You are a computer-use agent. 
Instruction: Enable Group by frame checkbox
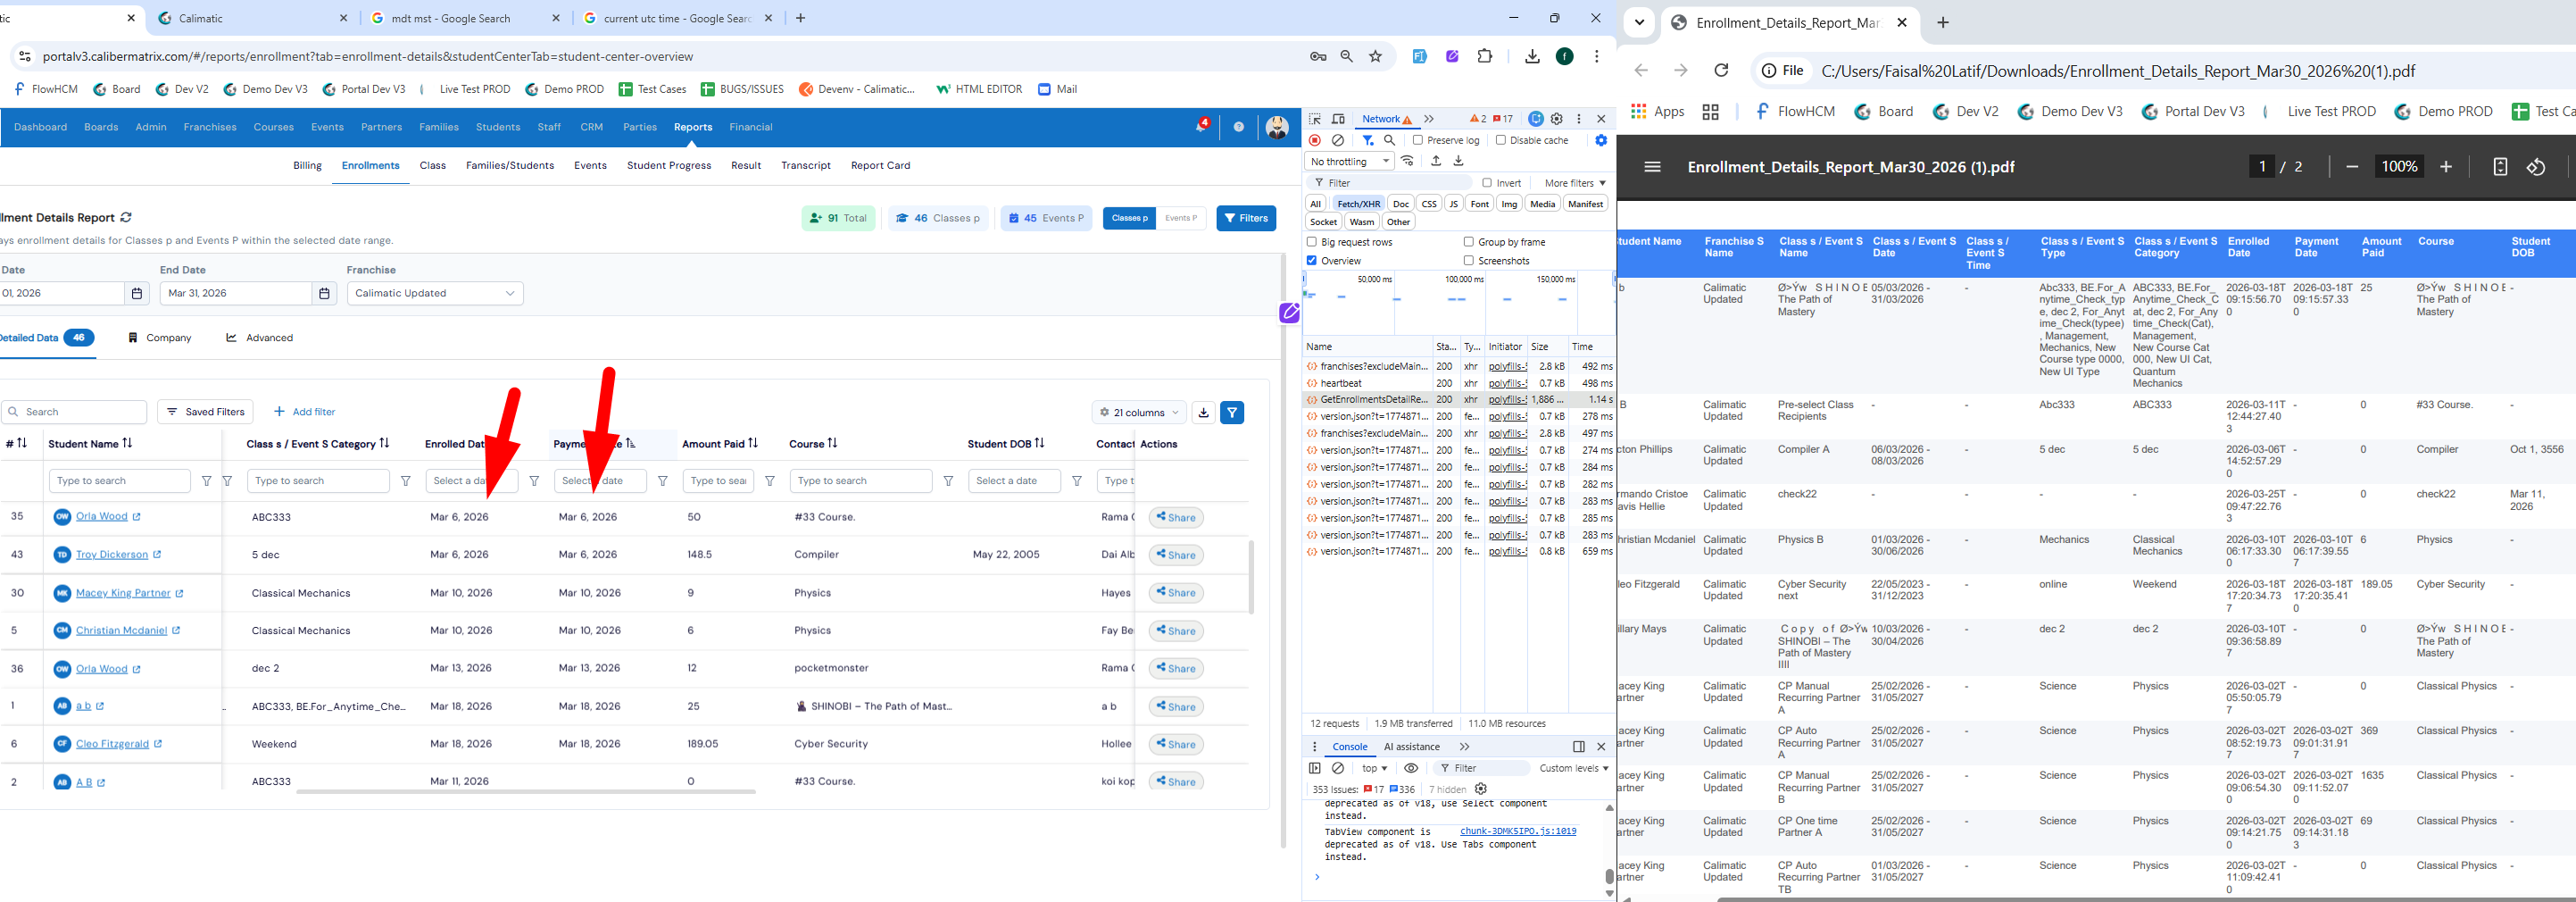click(x=1469, y=242)
